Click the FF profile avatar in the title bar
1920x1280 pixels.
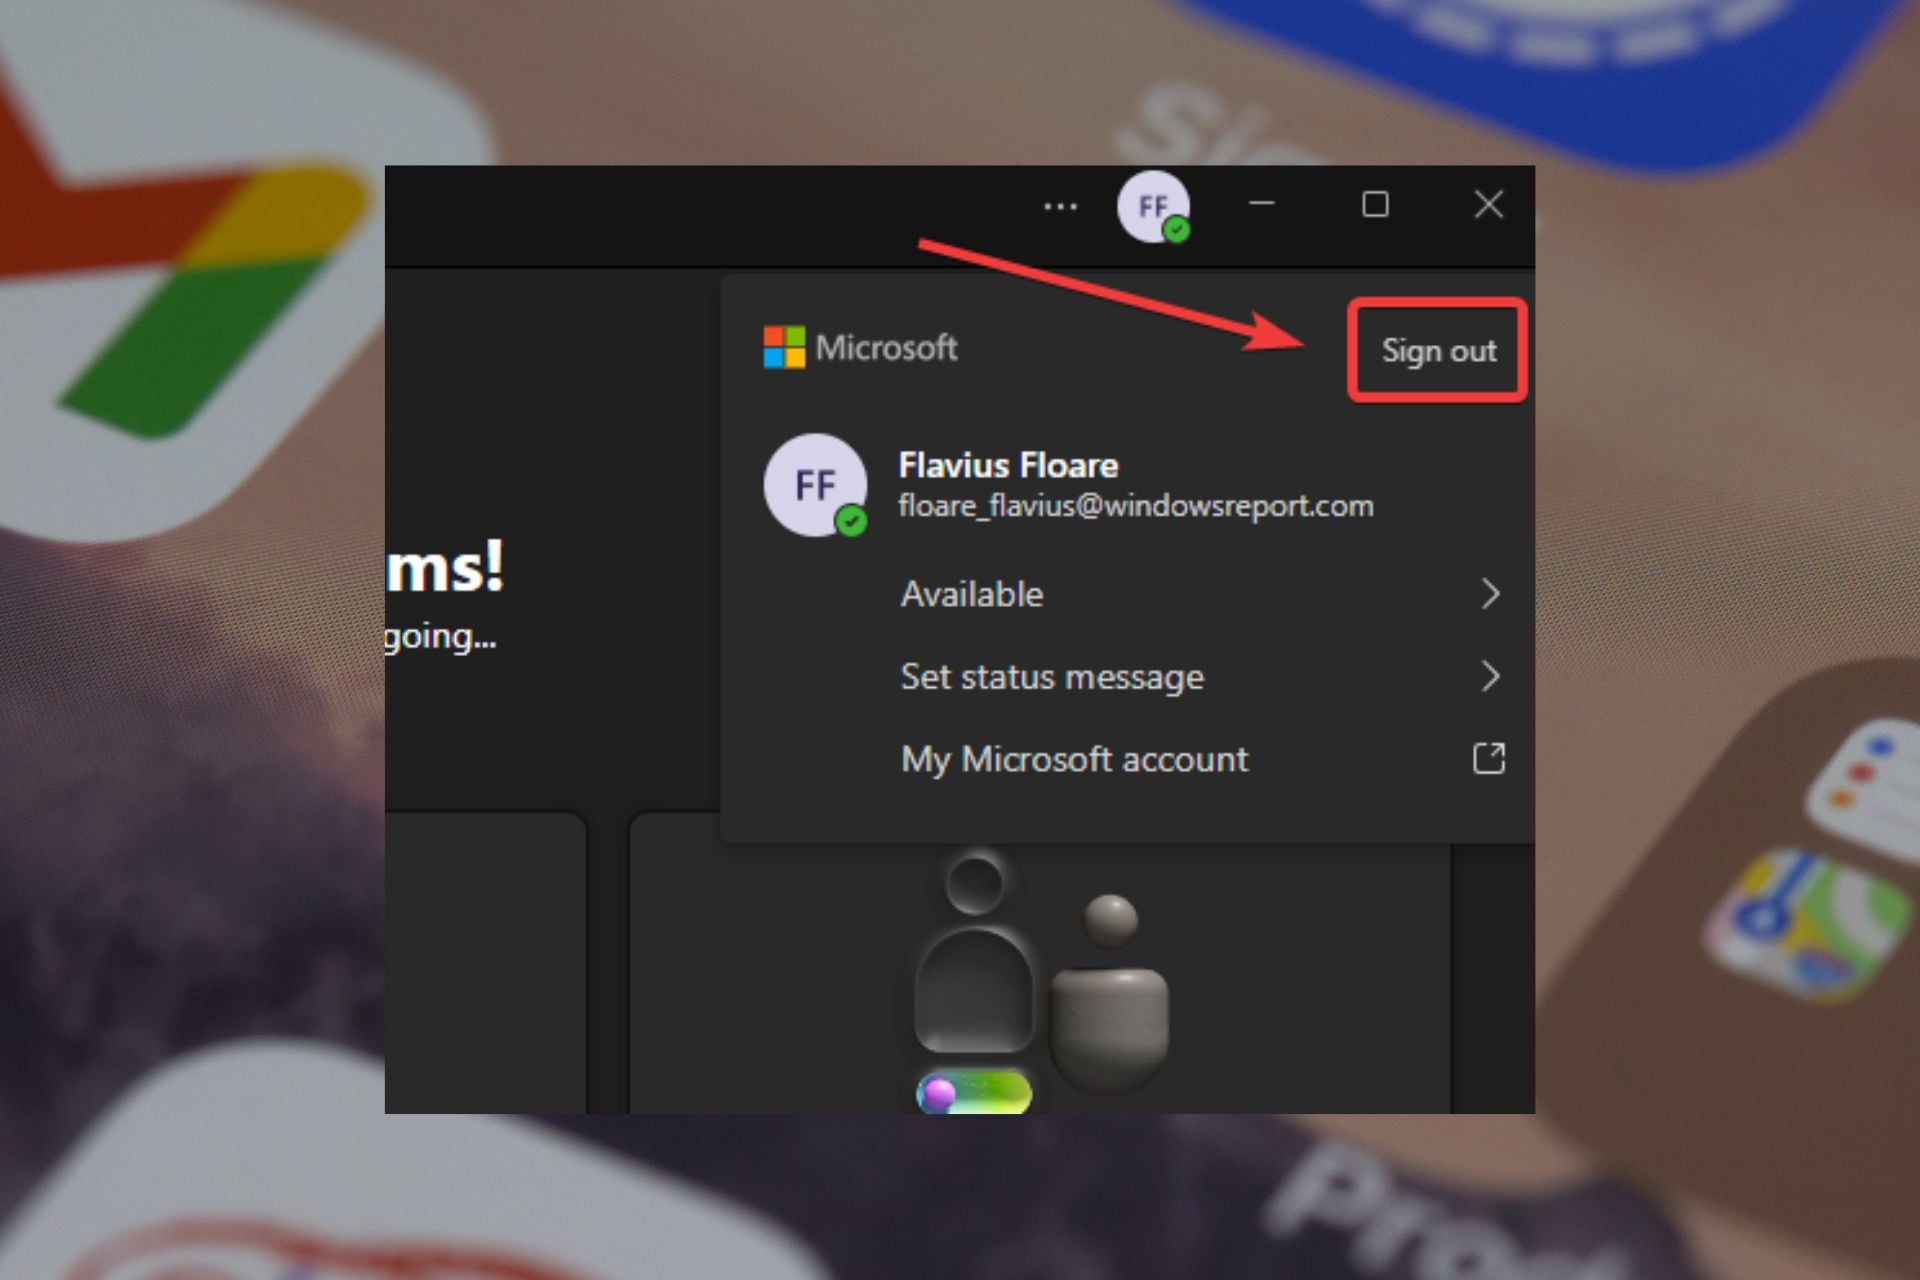pos(1155,205)
